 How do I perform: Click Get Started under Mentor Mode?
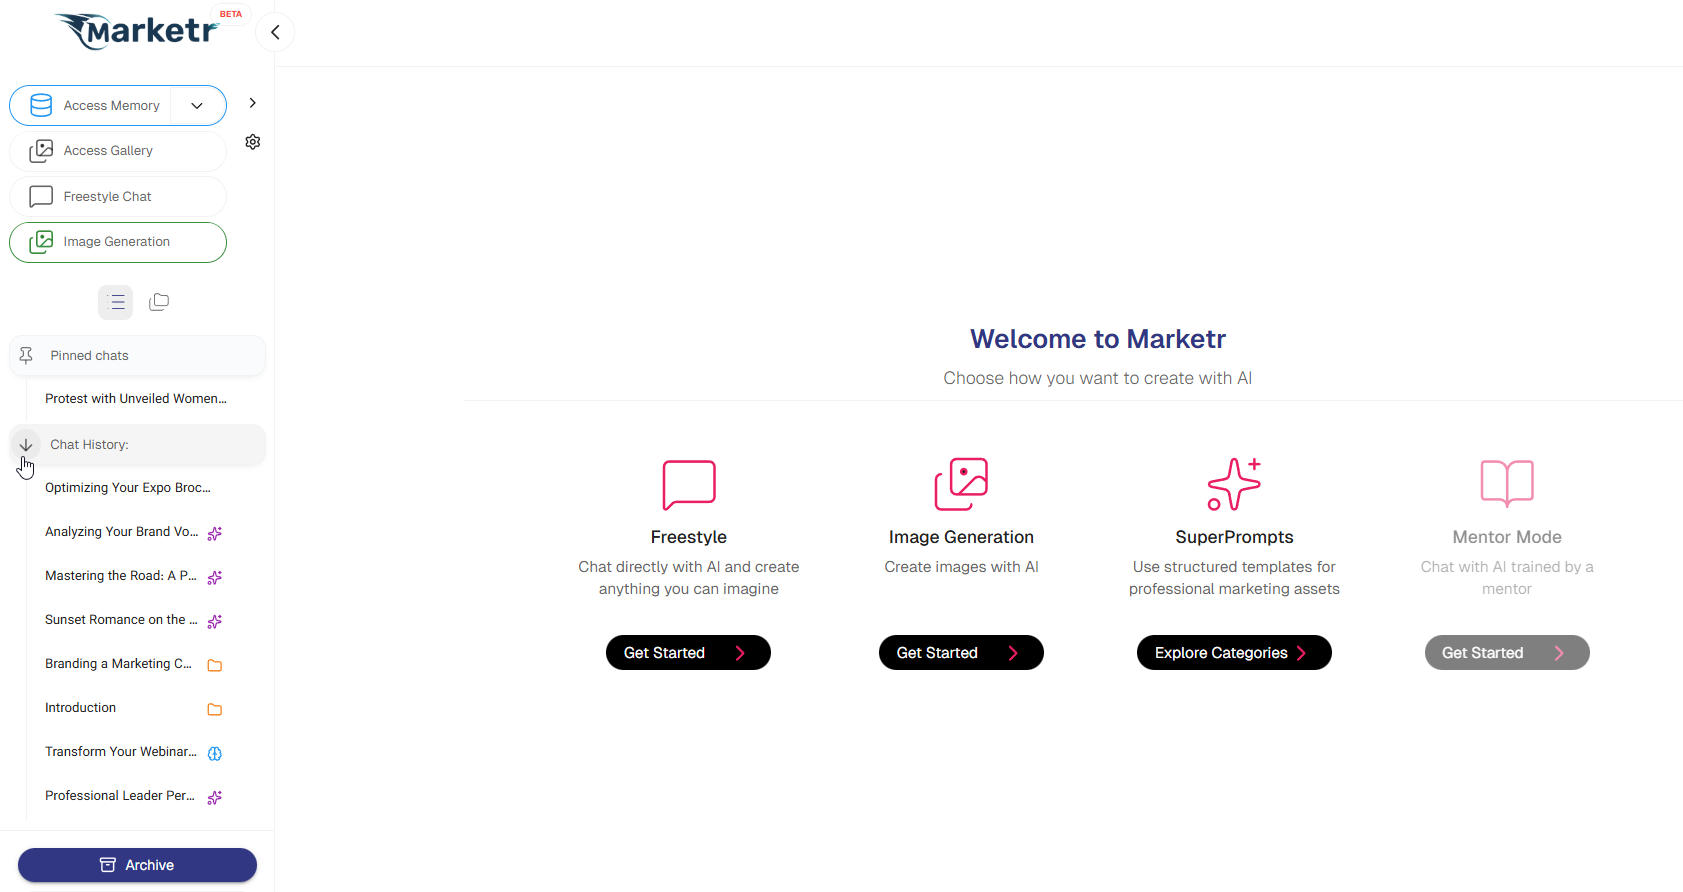click(1507, 653)
